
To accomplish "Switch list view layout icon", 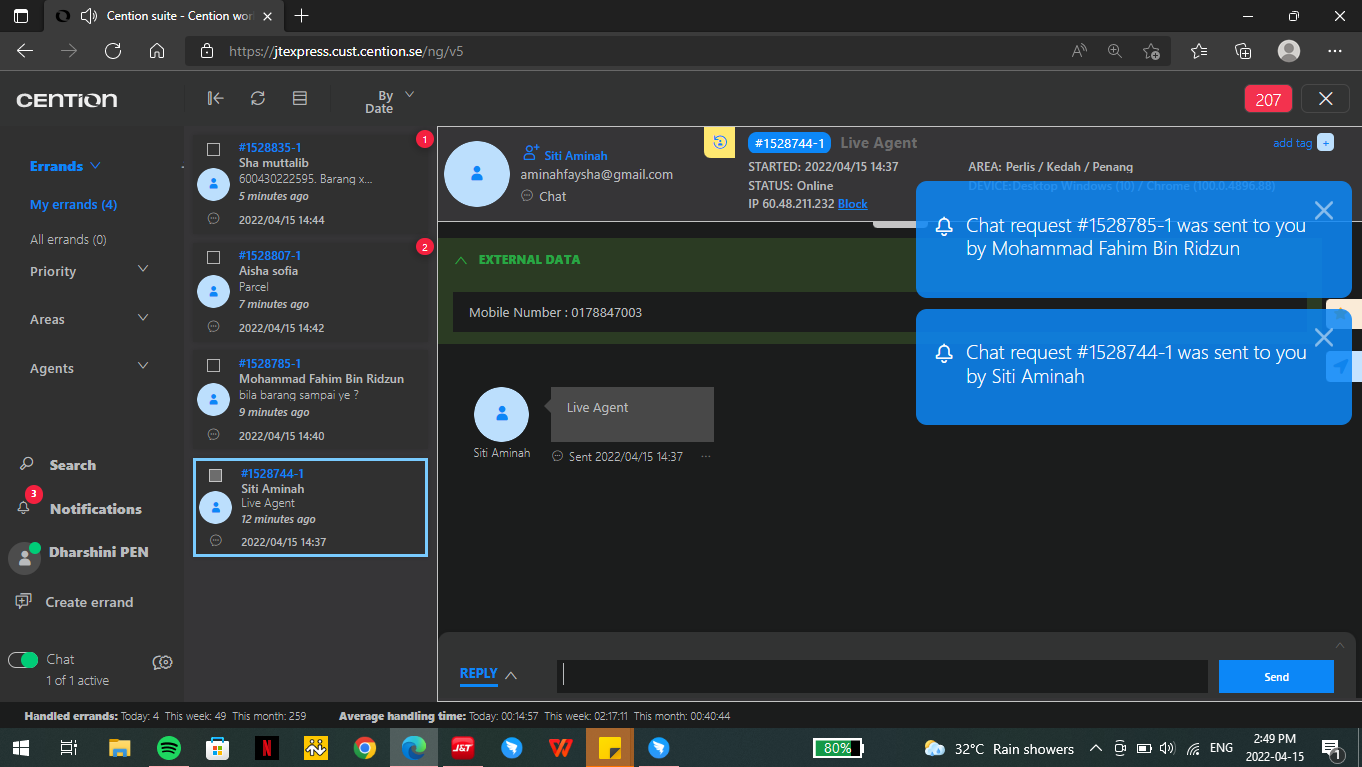I will tap(299, 98).
